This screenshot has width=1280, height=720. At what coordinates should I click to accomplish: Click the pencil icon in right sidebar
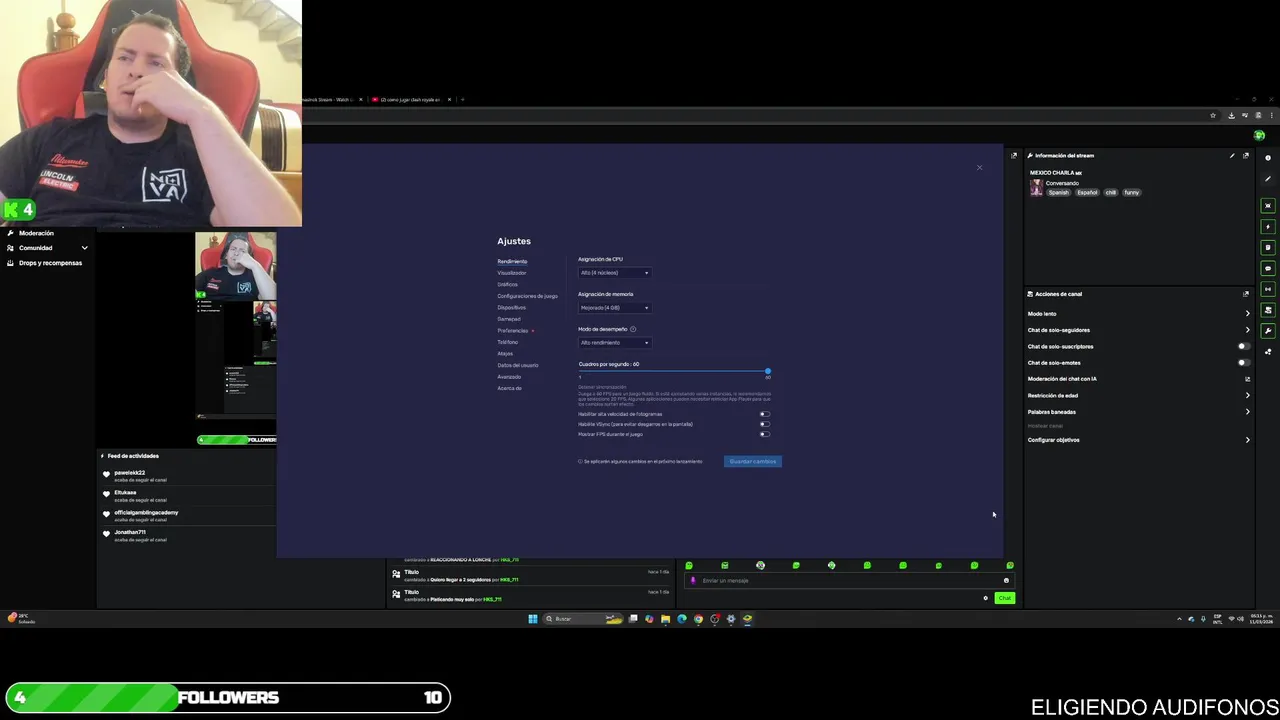[1268, 179]
